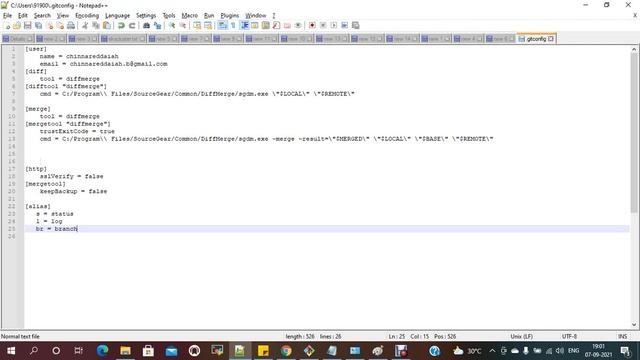Open Microsoft Edge from the taskbar
The width and height of the screenshot is (640, 360).
102,351
